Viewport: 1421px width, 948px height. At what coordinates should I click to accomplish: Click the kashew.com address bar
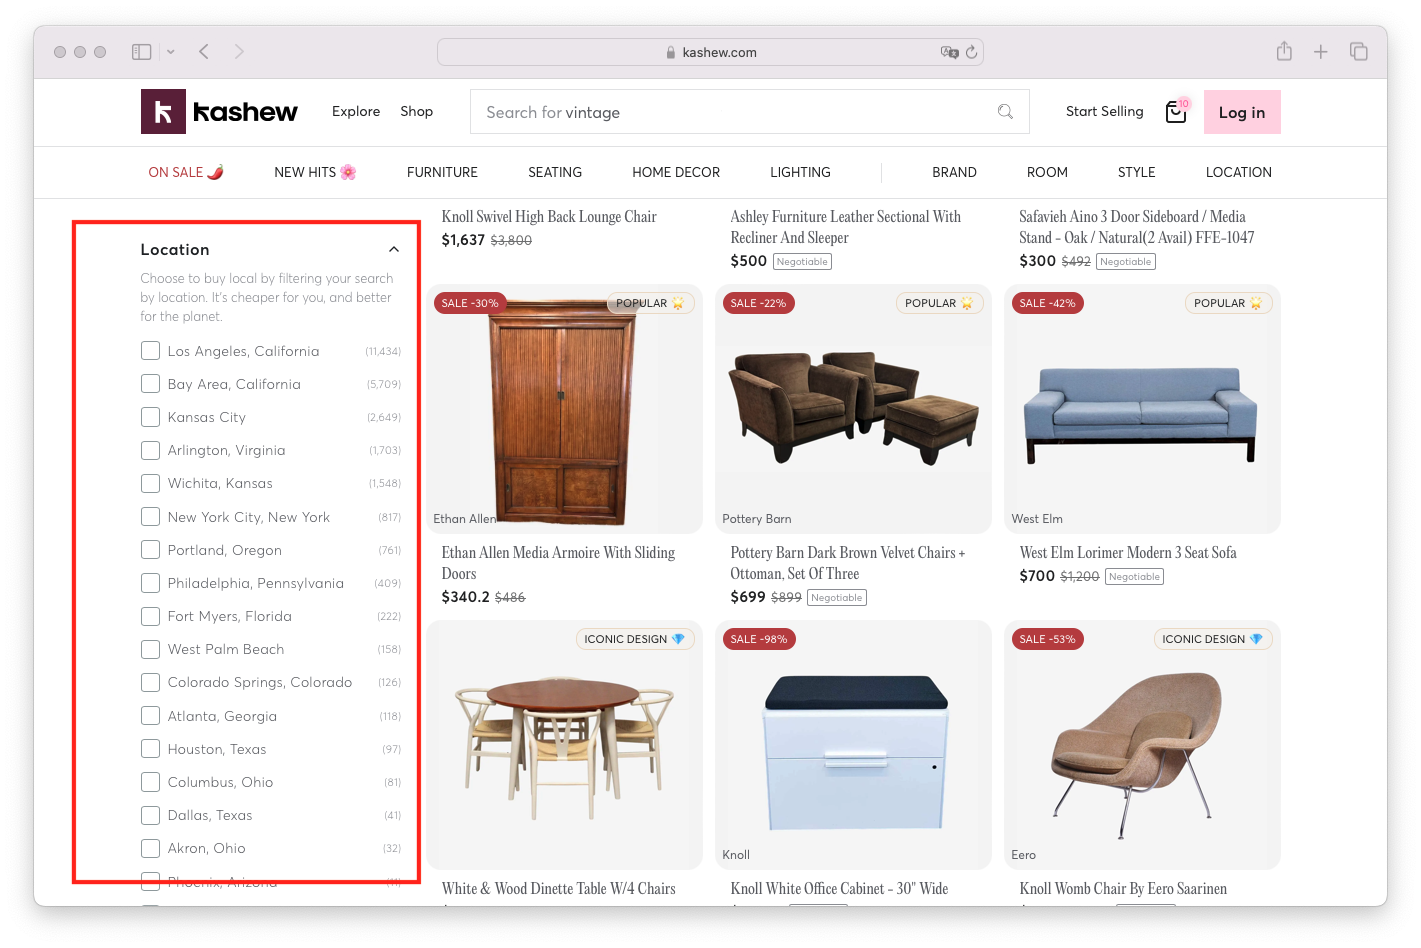point(710,52)
